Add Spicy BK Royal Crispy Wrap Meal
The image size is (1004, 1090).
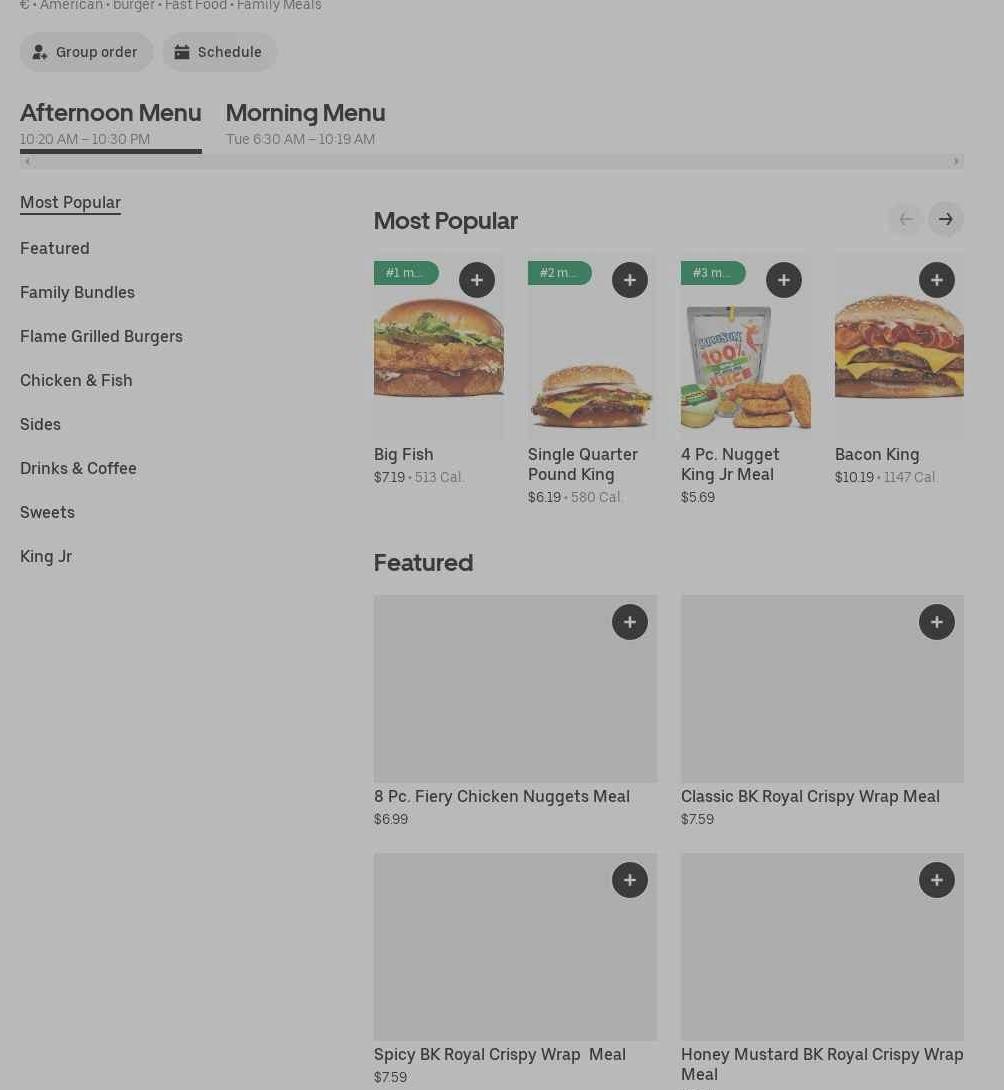[629, 880]
